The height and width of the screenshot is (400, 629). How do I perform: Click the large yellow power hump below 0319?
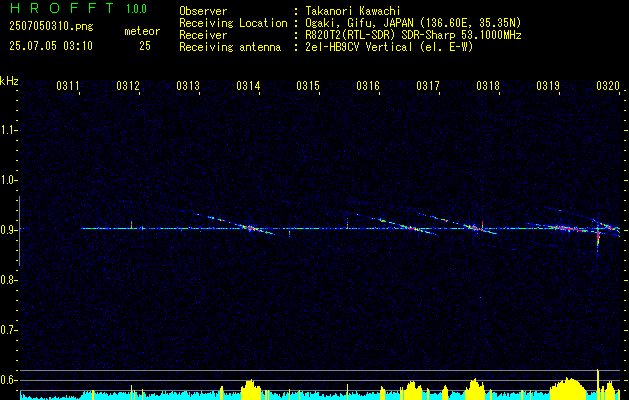pos(568,388)
